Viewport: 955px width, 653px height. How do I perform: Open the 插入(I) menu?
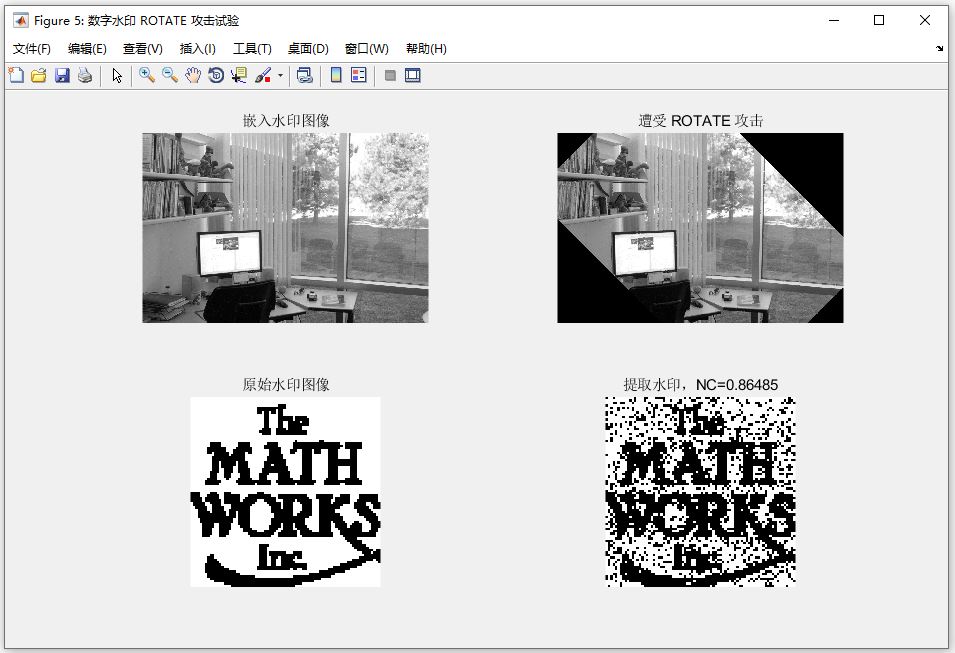click(197, 49)
